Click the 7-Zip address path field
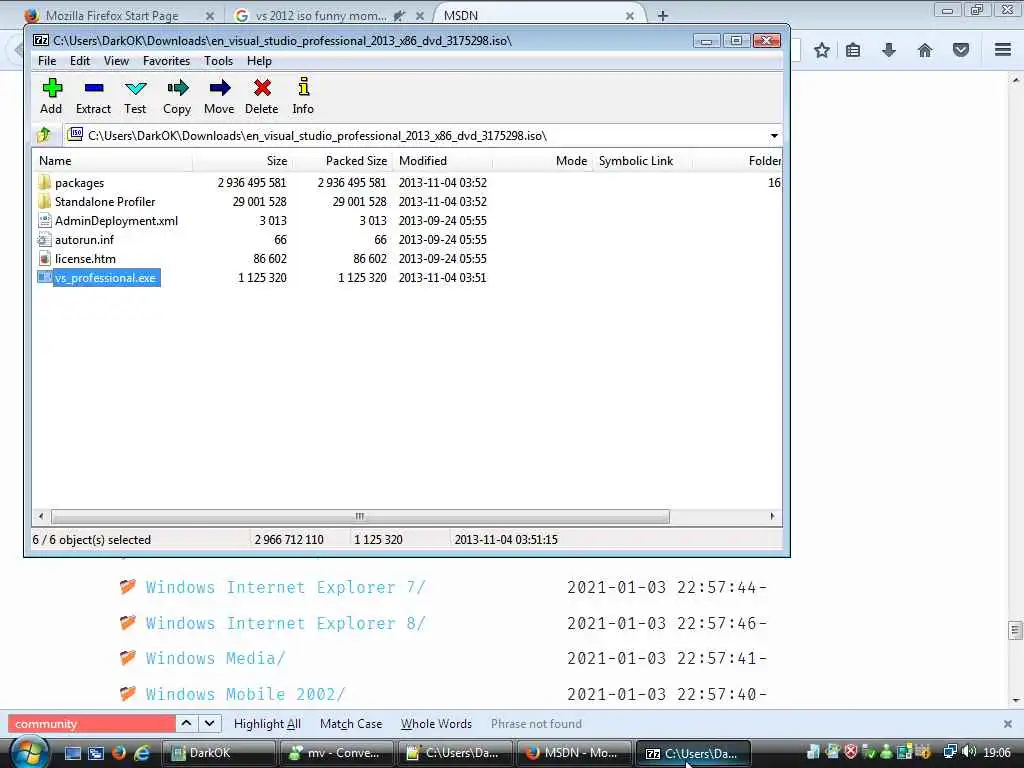The image size is (1024, 768). coord(418,135)
